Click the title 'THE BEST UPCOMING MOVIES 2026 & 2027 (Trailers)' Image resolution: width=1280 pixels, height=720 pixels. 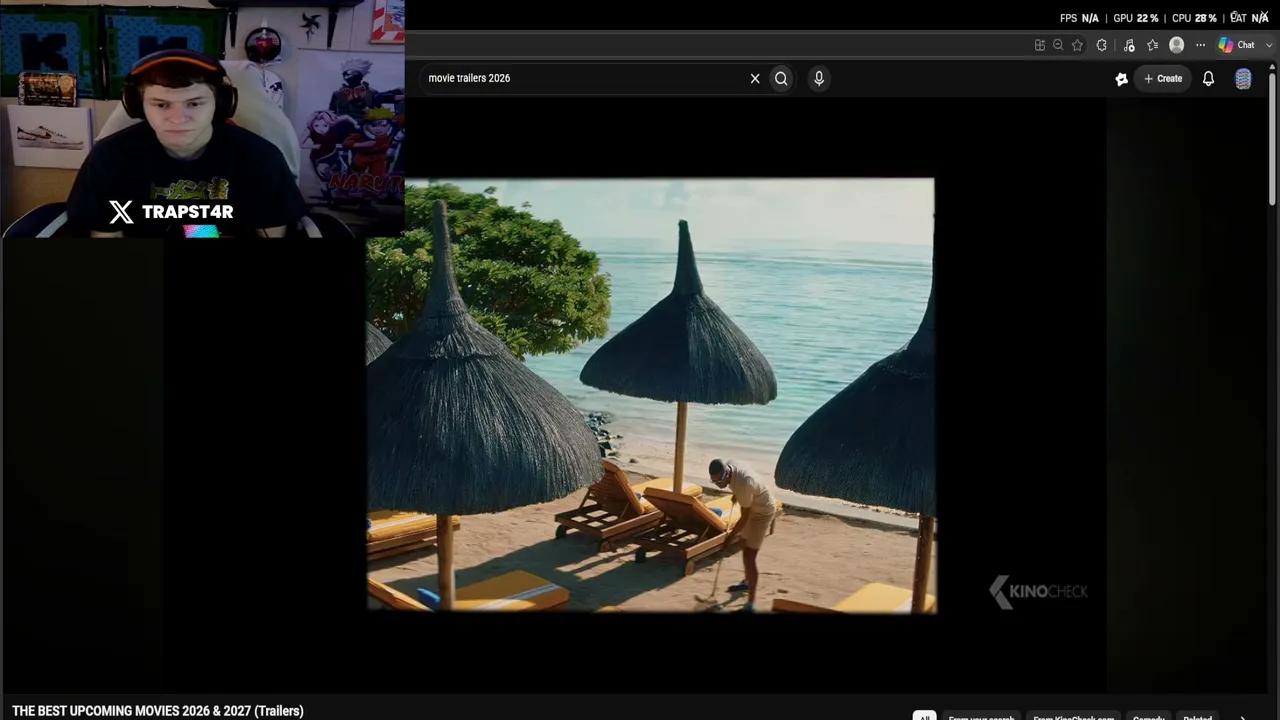click(x=158, y=711)
